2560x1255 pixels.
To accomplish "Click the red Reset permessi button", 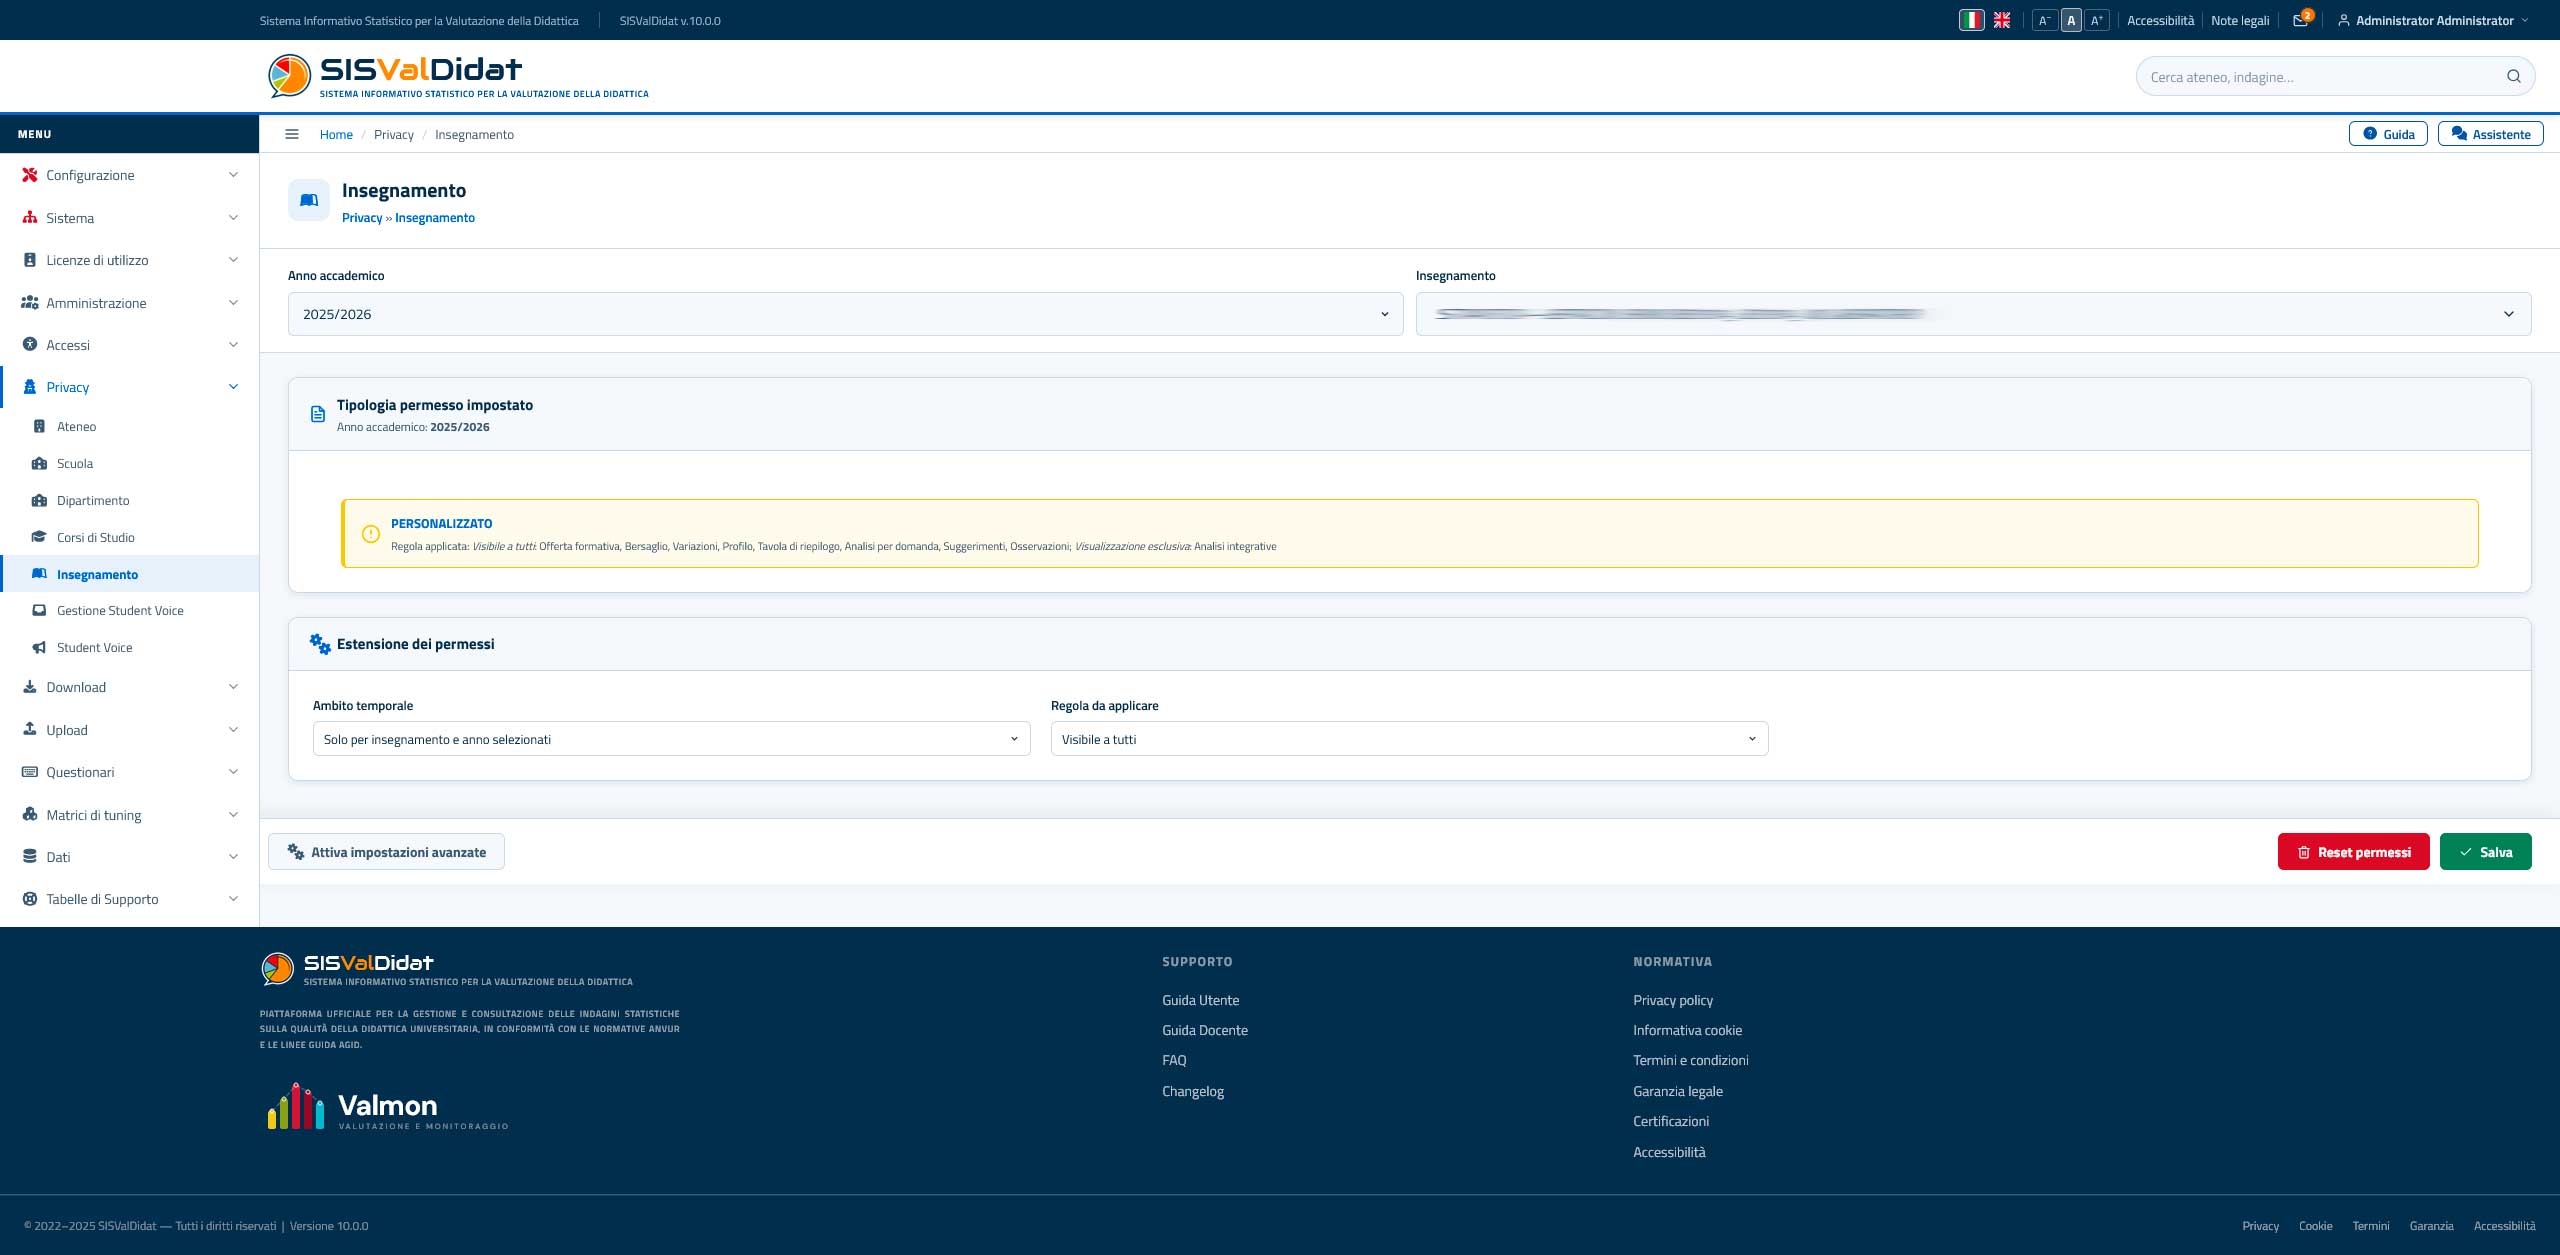I will coord(2353,852).
